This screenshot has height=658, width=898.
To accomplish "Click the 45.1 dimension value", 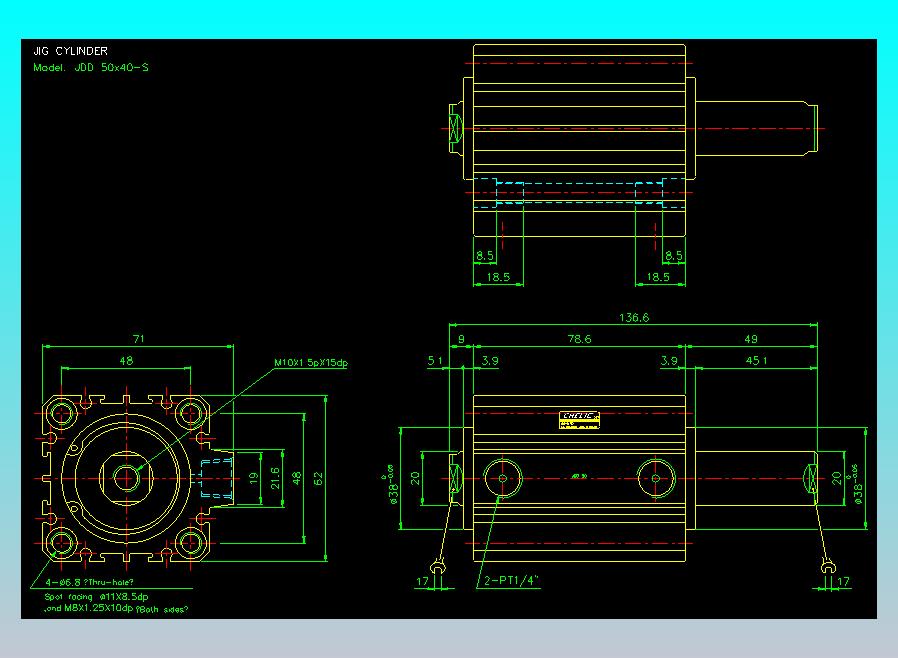I will click(x=757, y=361).
